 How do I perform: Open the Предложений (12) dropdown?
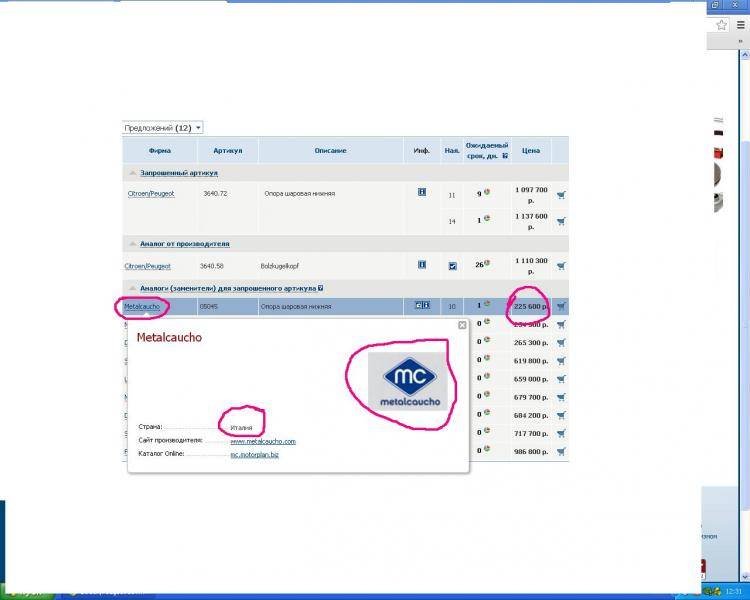162,128
